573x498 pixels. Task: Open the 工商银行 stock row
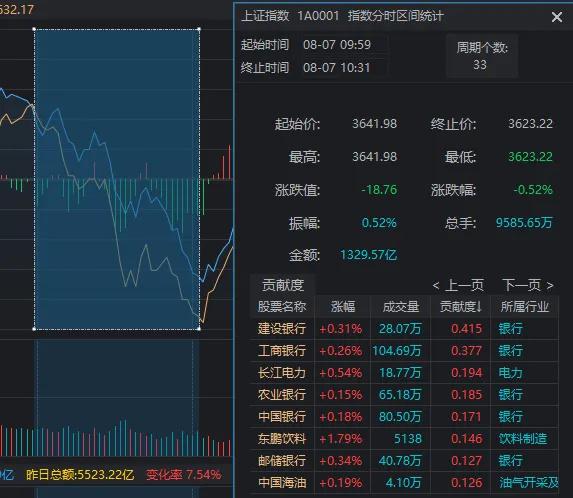pyautogui.click(x=404, y=351)
